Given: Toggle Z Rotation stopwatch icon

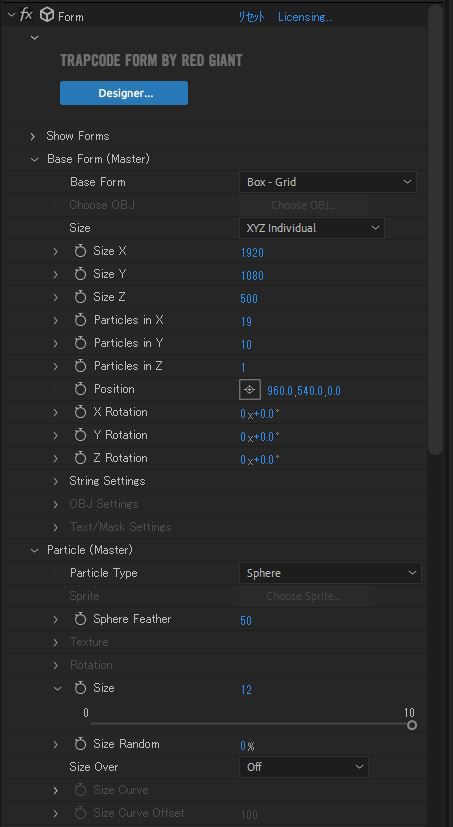Looking at the screenshot, I should (80, 458).
